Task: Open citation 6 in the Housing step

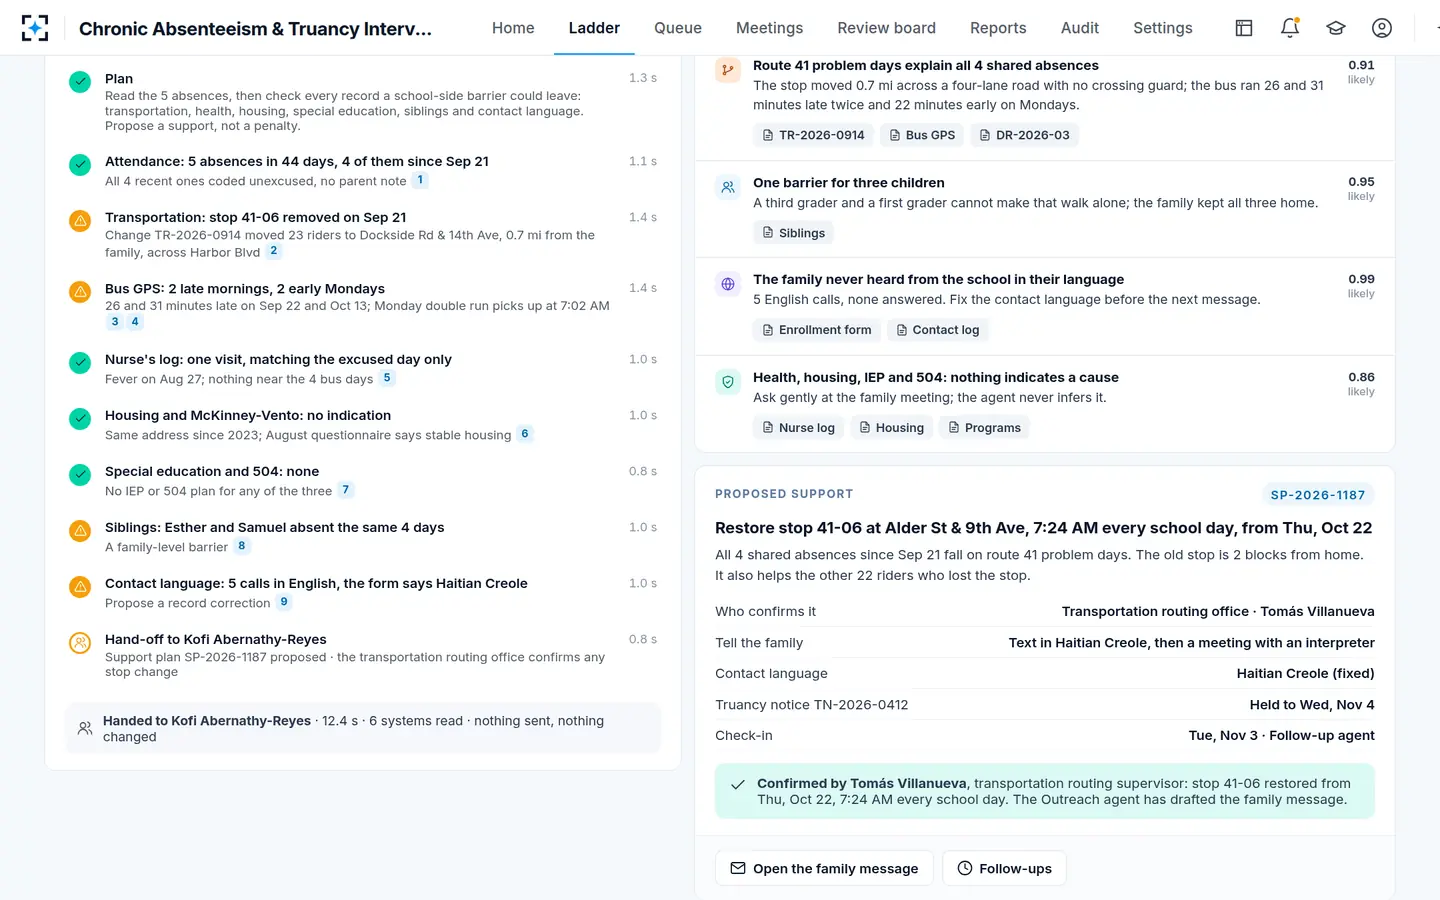Action: (524, 434)
